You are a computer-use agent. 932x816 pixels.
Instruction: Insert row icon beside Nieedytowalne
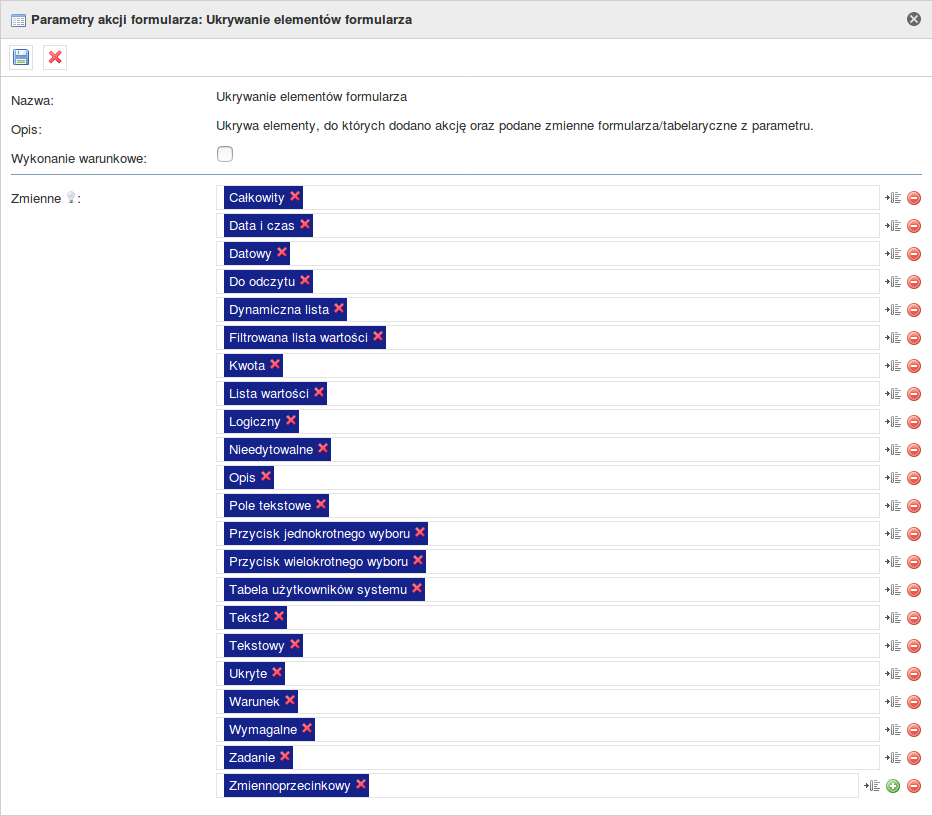tap(893, 450)
